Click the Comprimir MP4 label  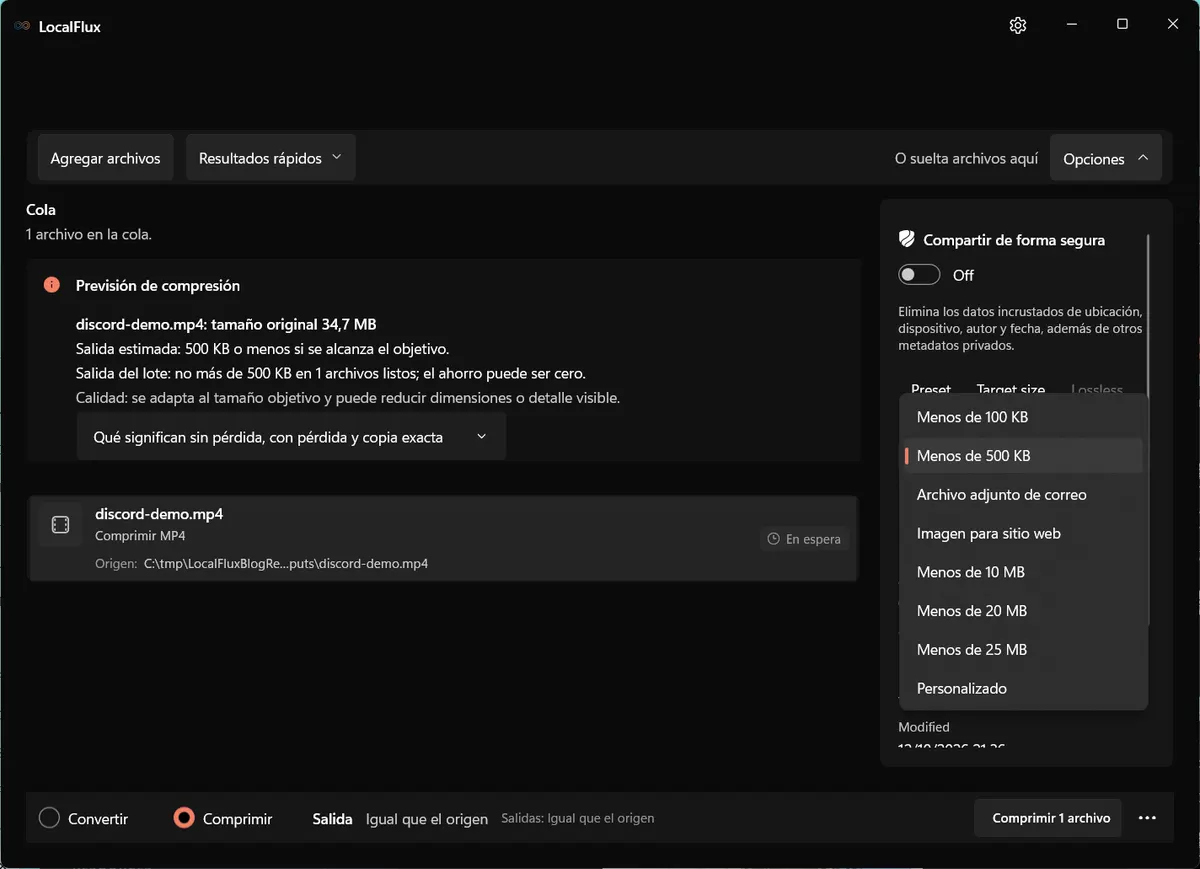click(140, 536)
